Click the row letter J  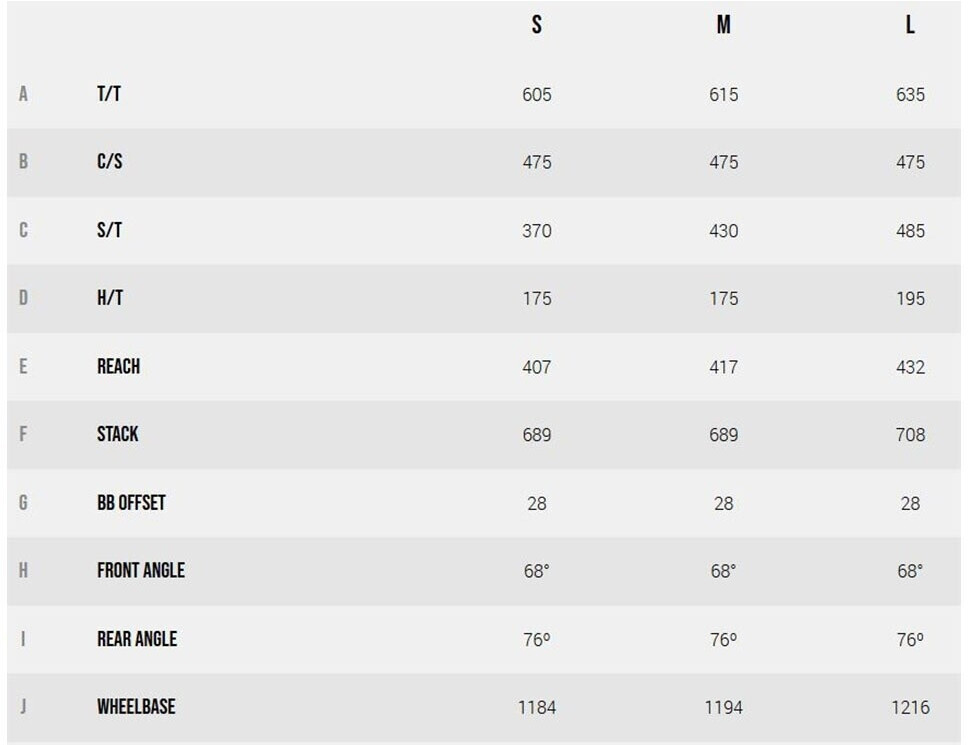(x=23, y=706)
